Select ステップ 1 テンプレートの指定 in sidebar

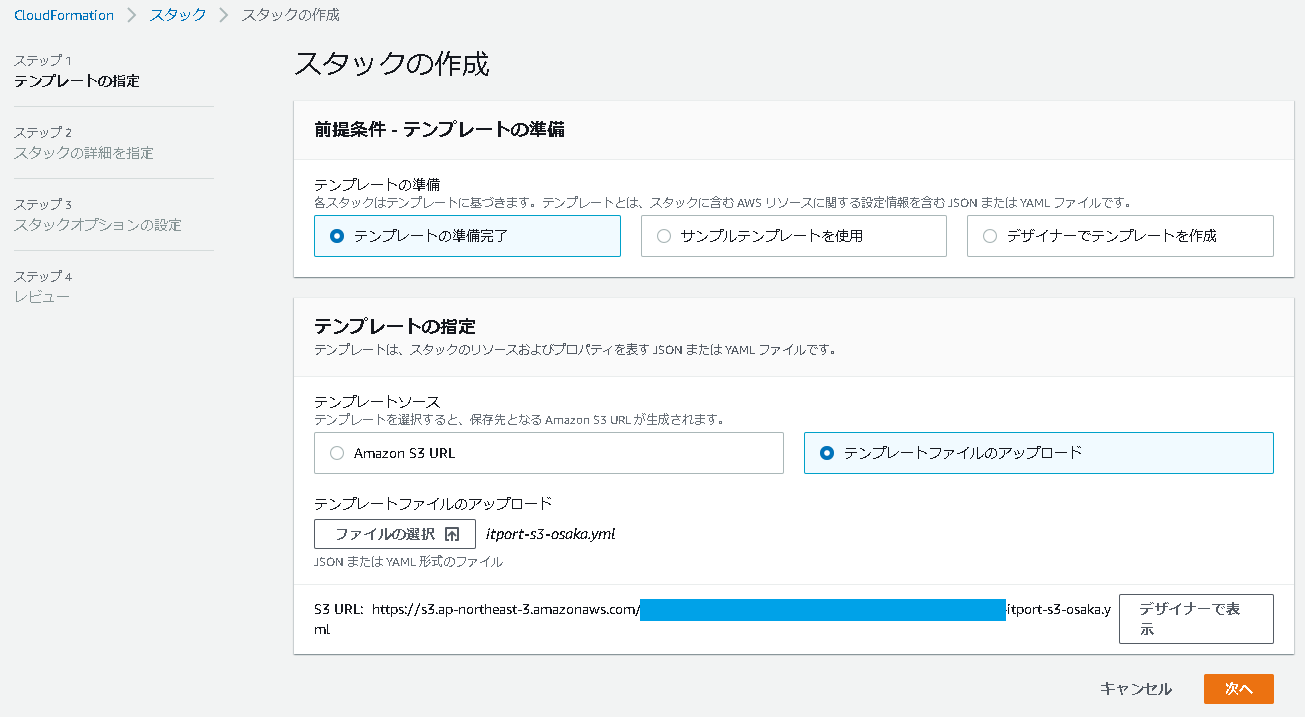[77, 71]
